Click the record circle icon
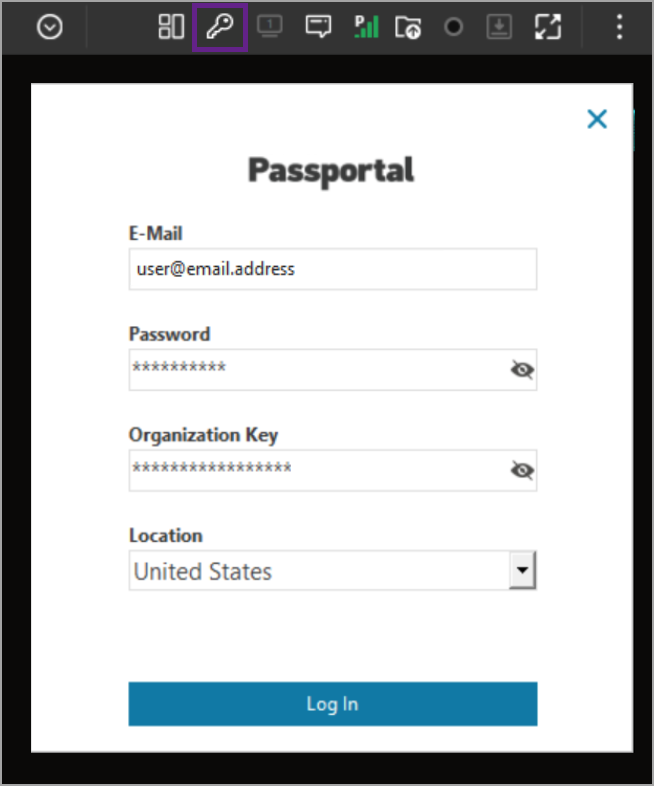654x786 pixels. click(x=454, y=27)
